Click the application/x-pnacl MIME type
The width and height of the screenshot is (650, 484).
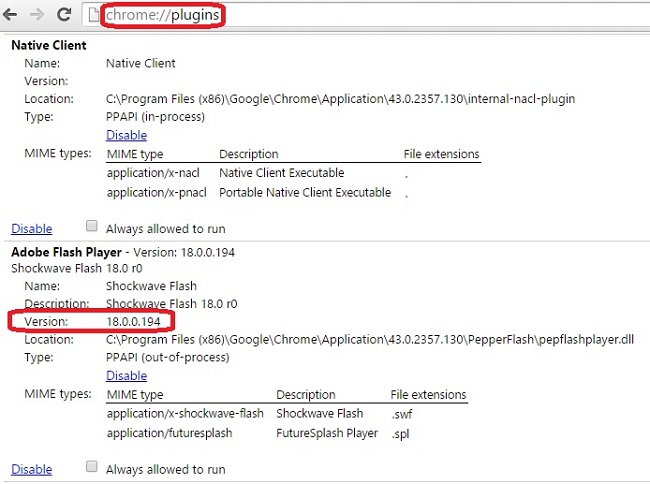156,193
